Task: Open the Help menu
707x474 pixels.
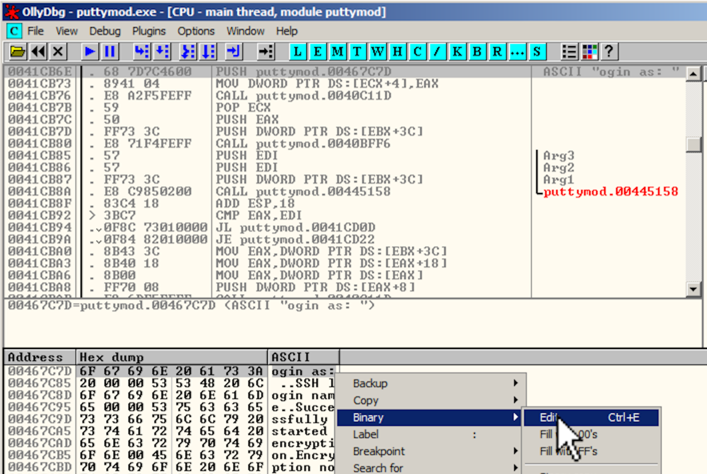Action: (287, 31)
